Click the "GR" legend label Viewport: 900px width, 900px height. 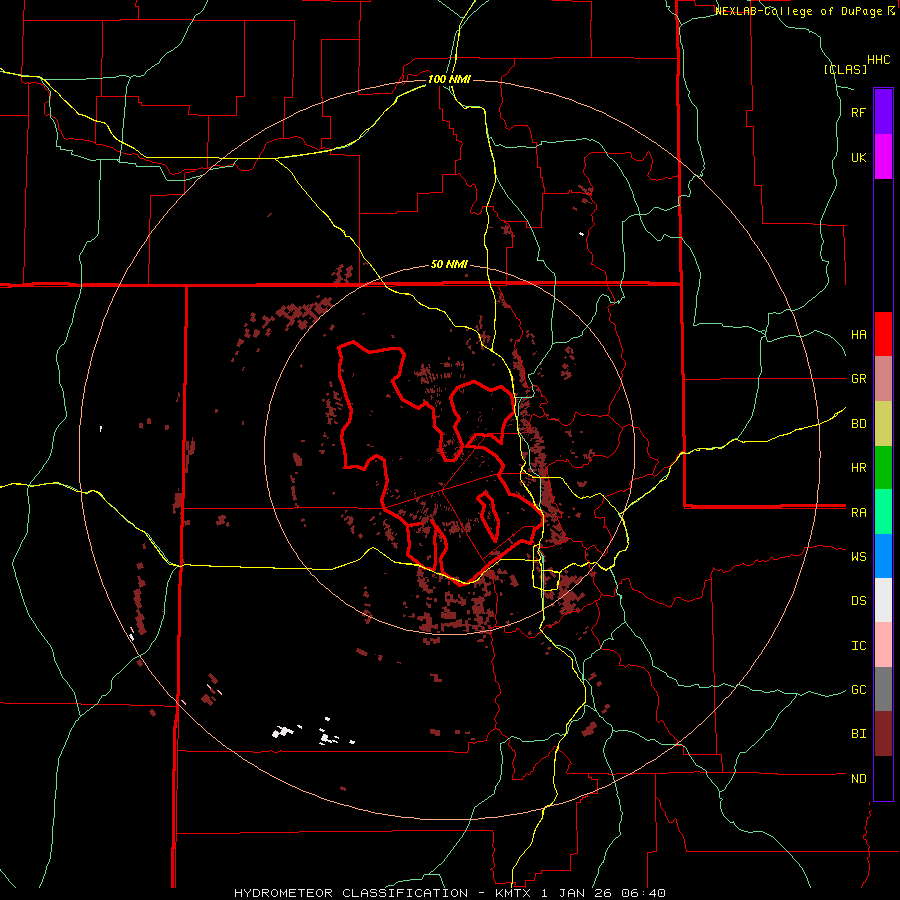click(x=859, y=379)
